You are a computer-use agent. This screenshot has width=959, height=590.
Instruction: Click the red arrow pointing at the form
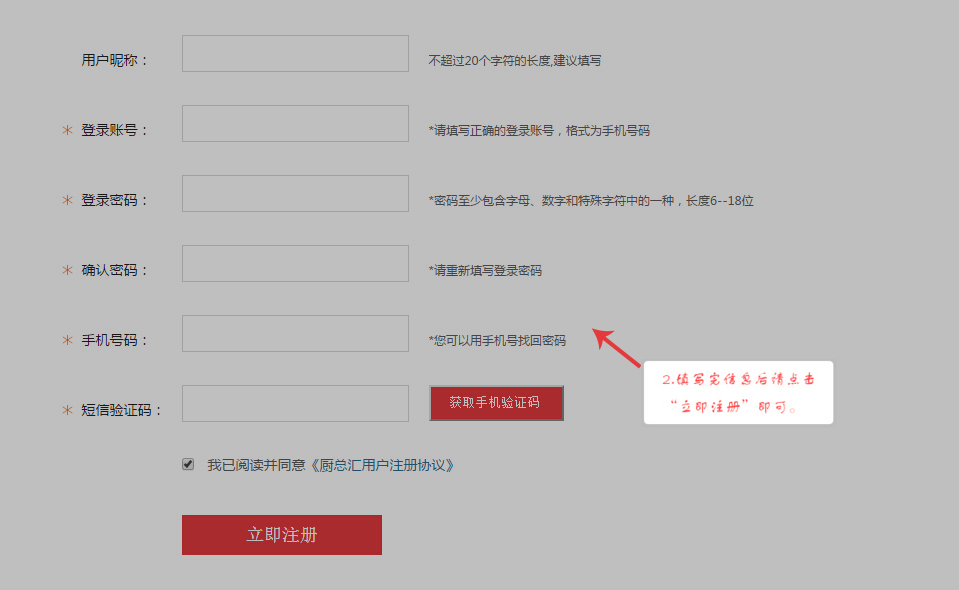point(617,349)
